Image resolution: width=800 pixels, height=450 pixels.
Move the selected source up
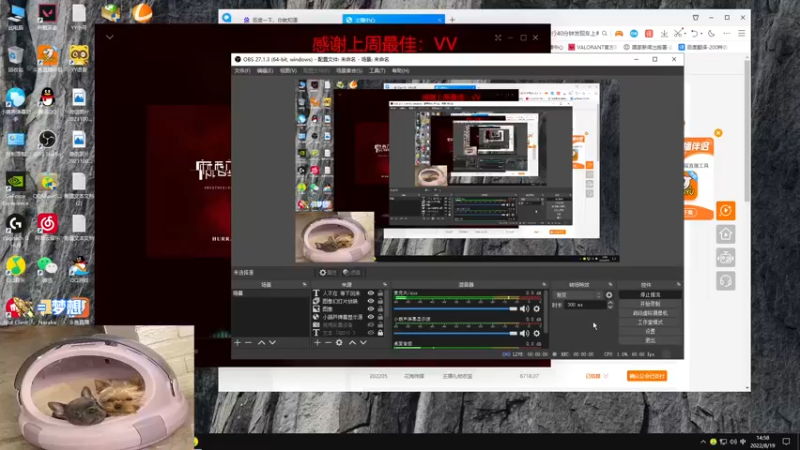coord(352,343)
